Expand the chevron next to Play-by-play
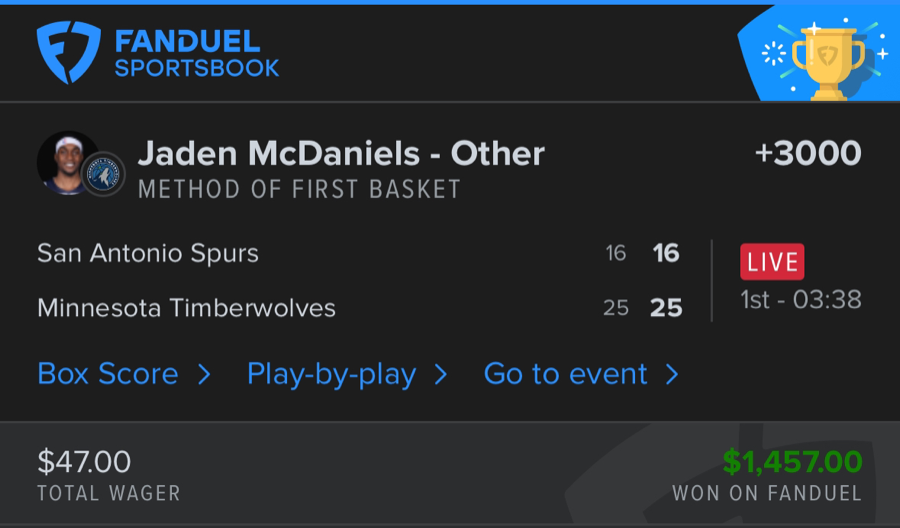Screen dimensions: 900x528 point(440,374)
